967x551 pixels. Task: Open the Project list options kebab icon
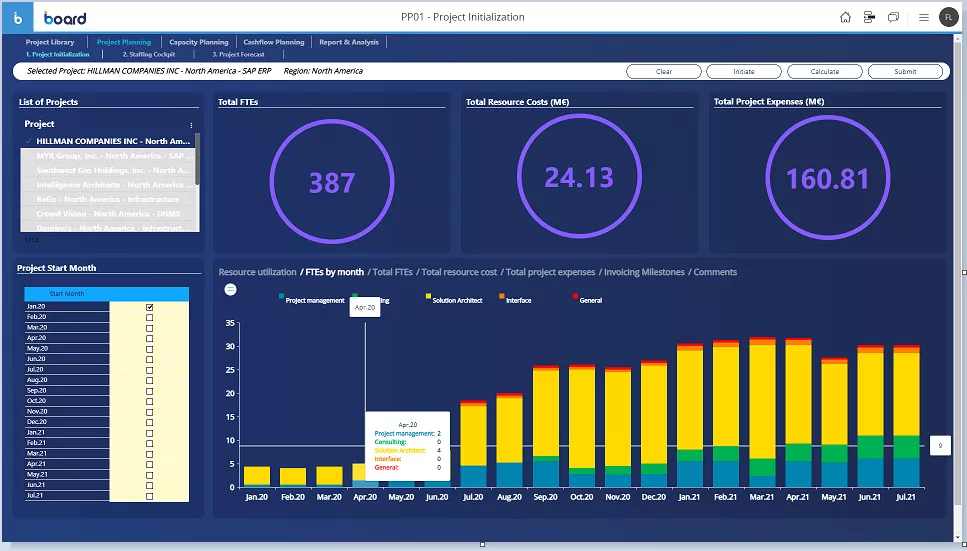pyautogui.click(x=191, y=125)
